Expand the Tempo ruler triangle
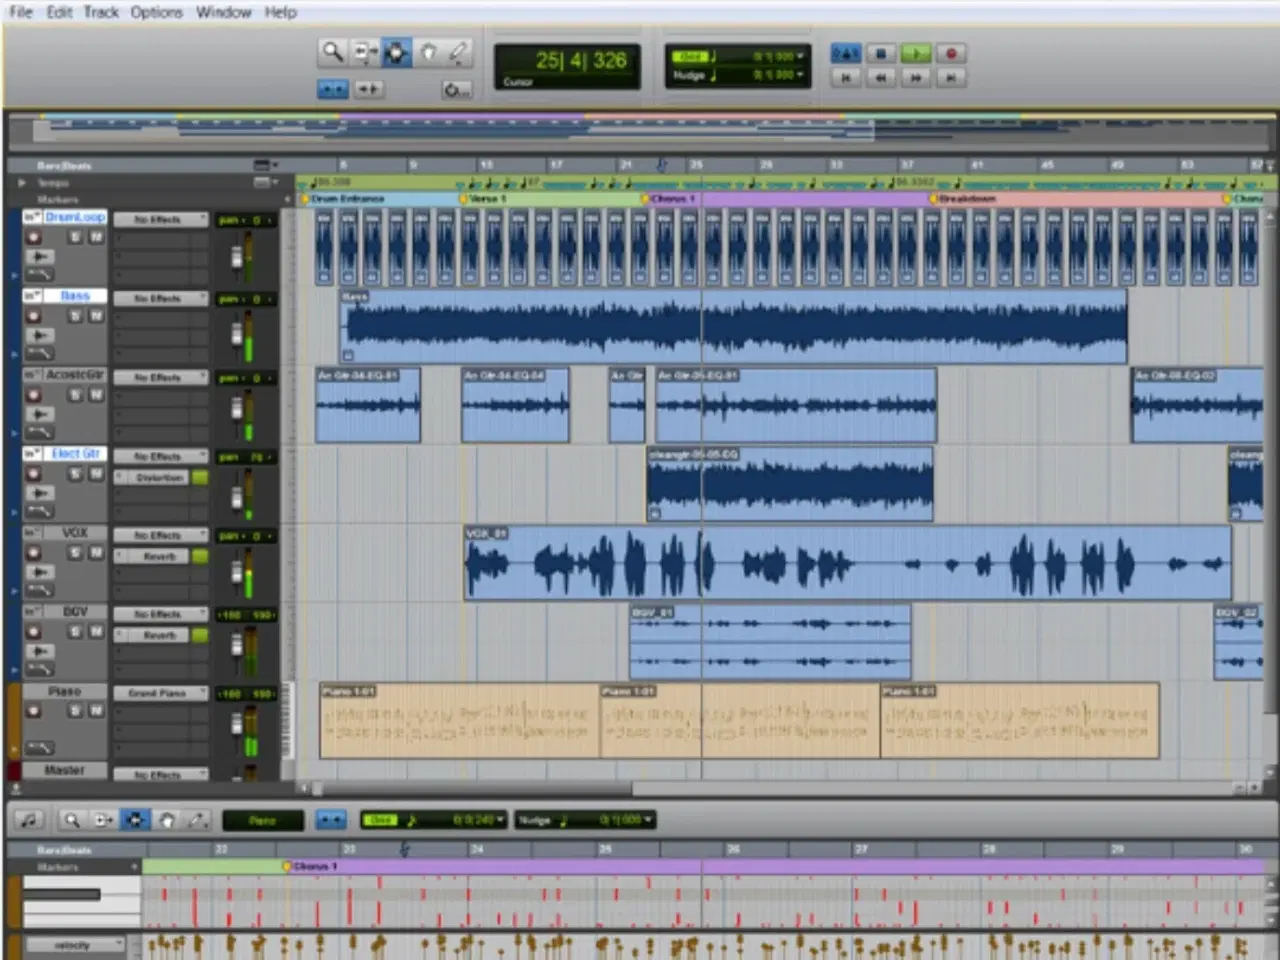Viewport: 1280px width, 960px height. coord(22,183)
